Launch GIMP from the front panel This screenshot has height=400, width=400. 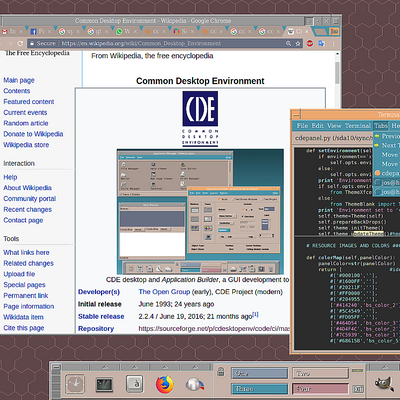pyautogui.click(x=384, y=383)
